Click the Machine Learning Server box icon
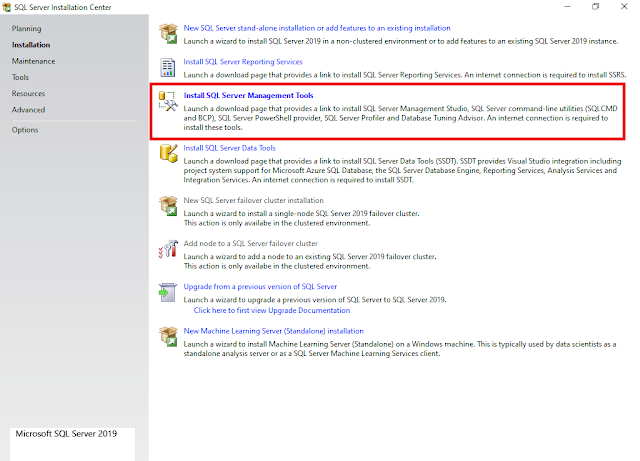640x461 pixels. (x=168, y=336)
